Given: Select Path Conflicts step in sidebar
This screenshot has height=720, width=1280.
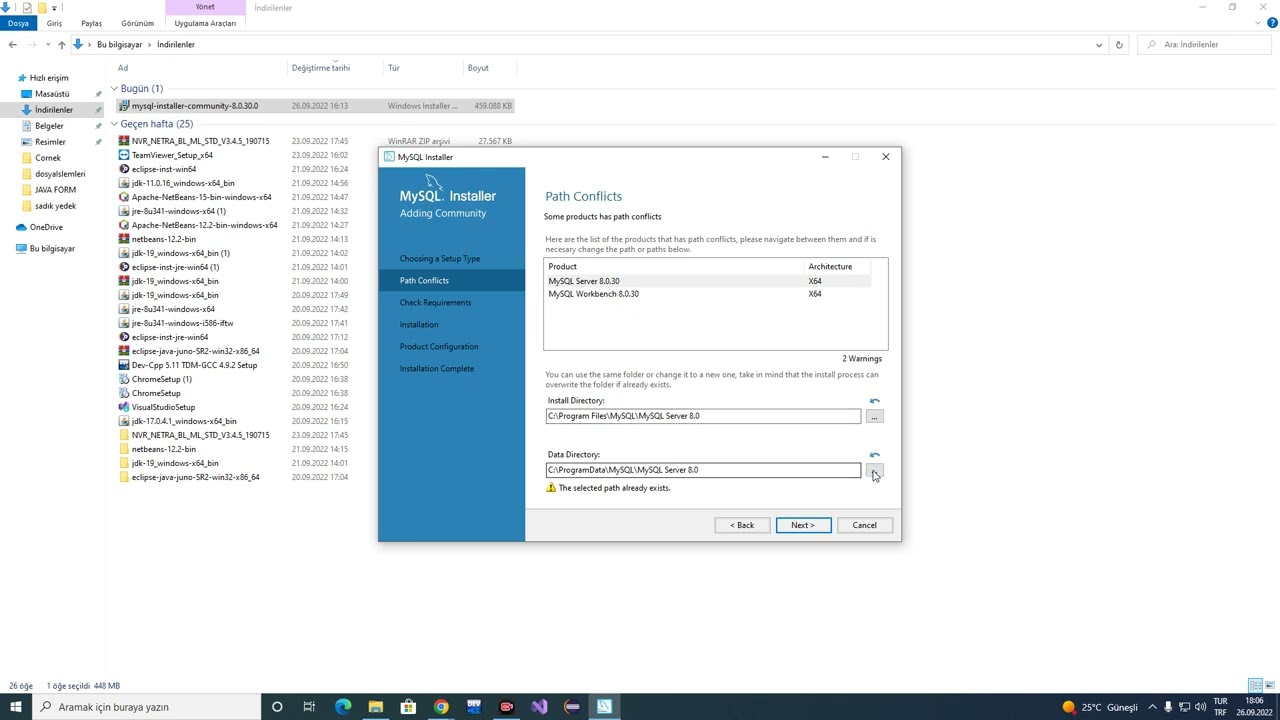Looking at the screenshot, I should pyautogui.click(x=451, y=280).
